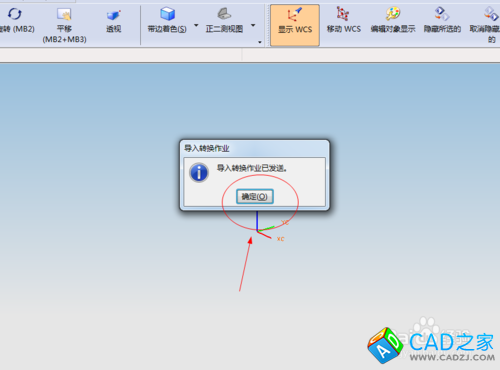This screenshot has width=500, height=370.
Task: Select the Rotate (MB2) tool
Action: [x=15, y=21]
